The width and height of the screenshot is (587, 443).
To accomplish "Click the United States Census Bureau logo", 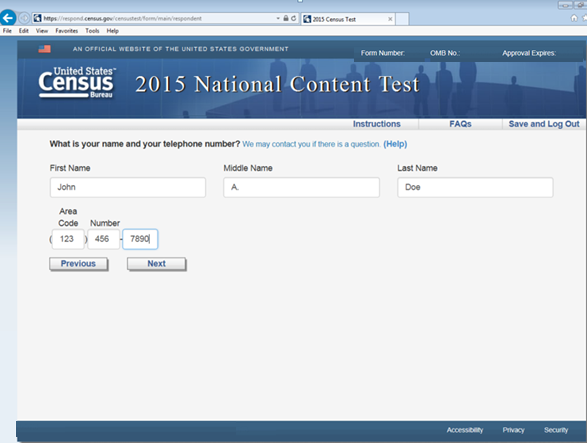I will [x=77, y=83].
